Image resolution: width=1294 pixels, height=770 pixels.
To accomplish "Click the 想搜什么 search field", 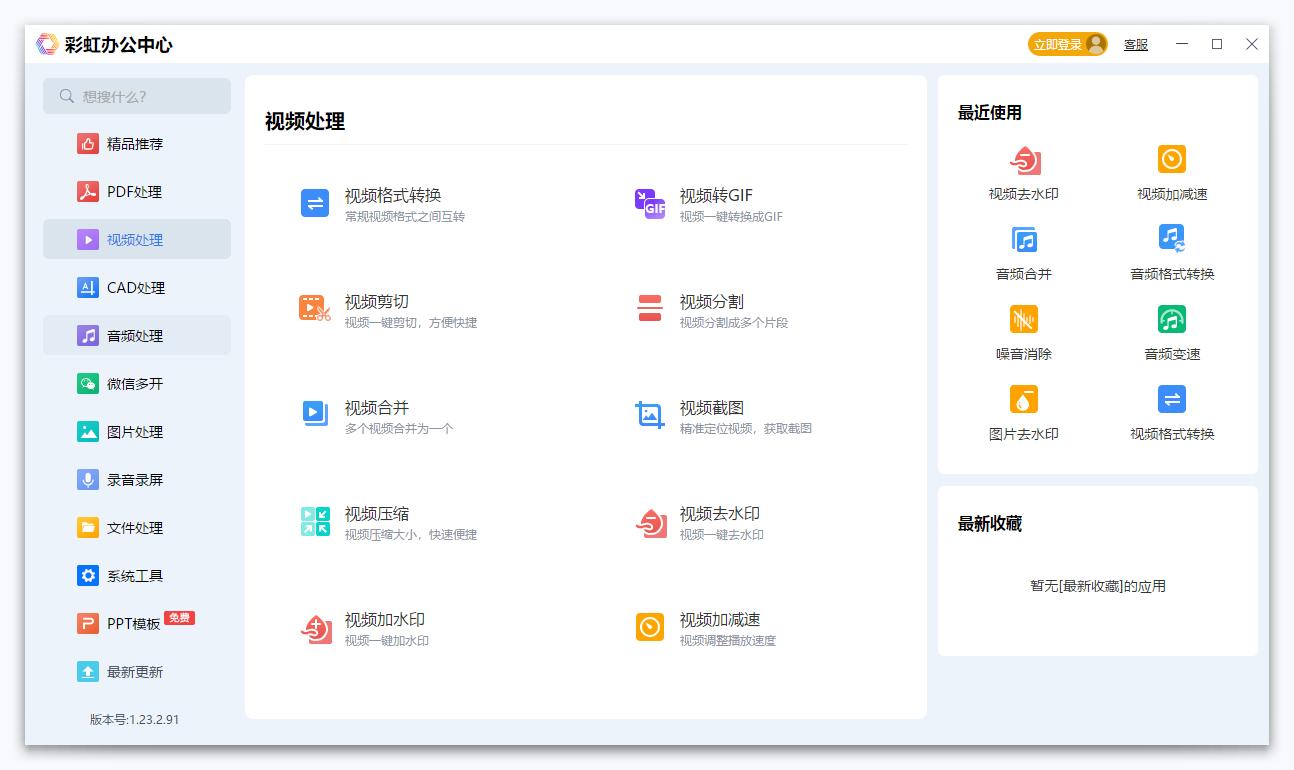I will [137, 96].
